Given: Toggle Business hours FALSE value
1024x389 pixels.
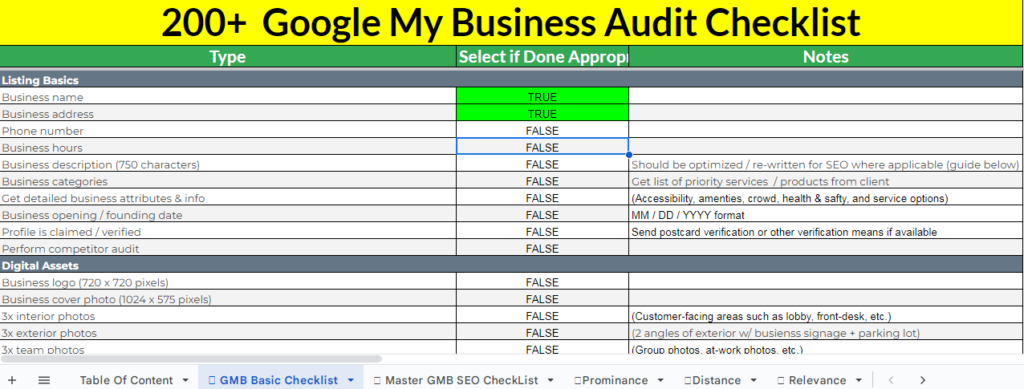Looking at the screenshot, I should point(542,148).
